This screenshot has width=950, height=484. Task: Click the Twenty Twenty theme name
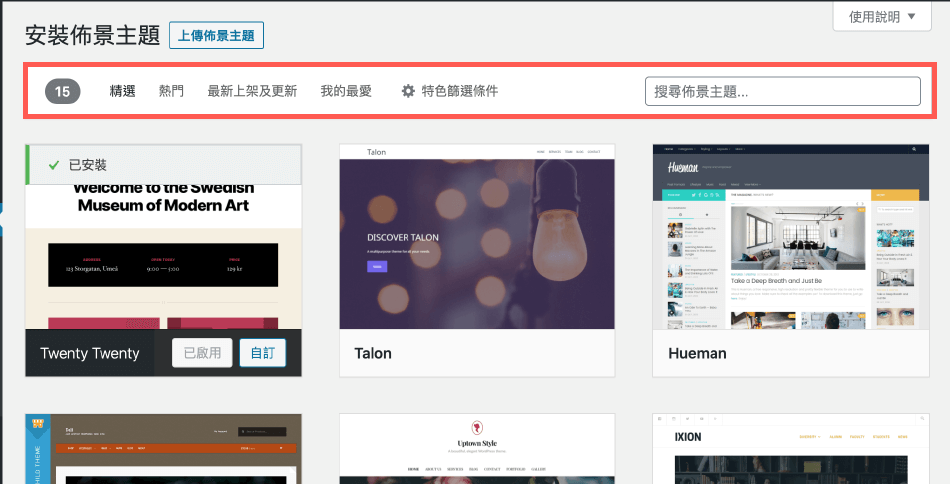(90, 353)
